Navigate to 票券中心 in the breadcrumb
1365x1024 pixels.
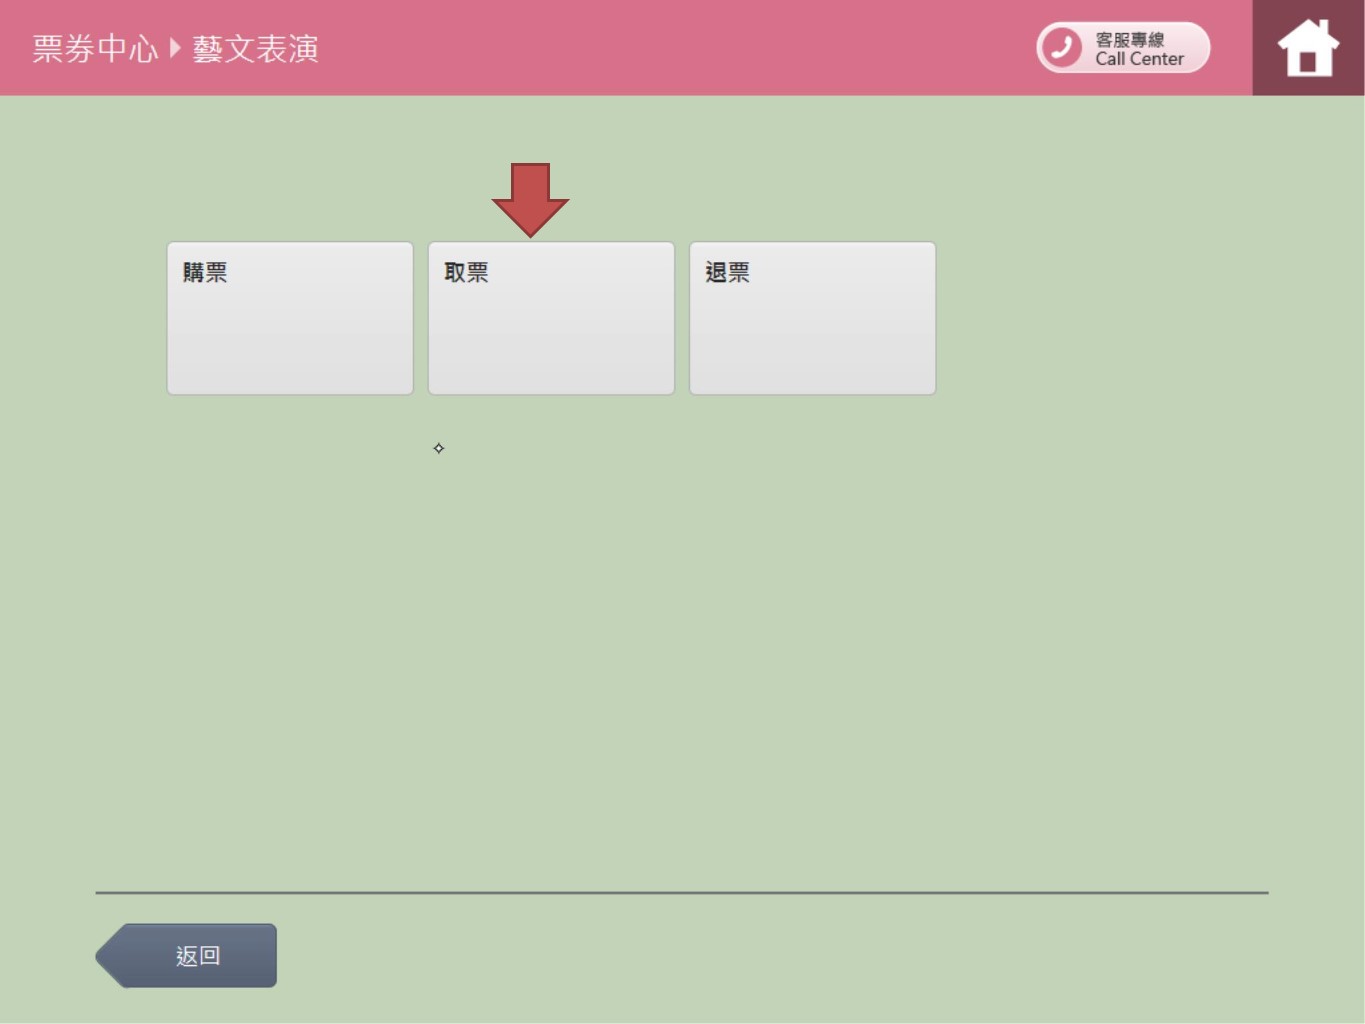pyautogui.click(x=95, y=48)
